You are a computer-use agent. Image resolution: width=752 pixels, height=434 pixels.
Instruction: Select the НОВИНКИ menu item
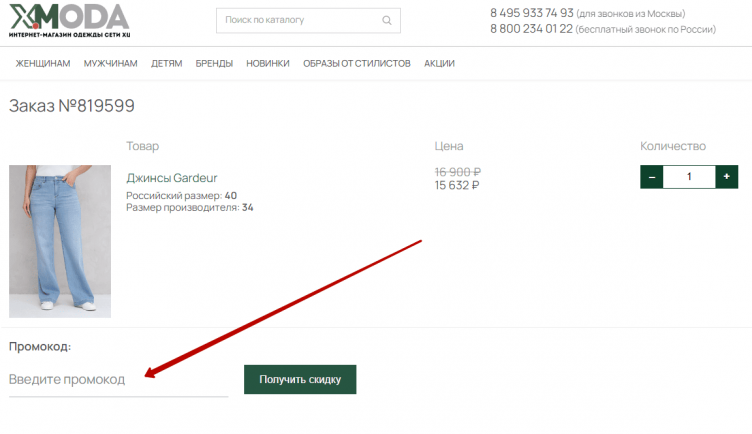pos(267,63)
